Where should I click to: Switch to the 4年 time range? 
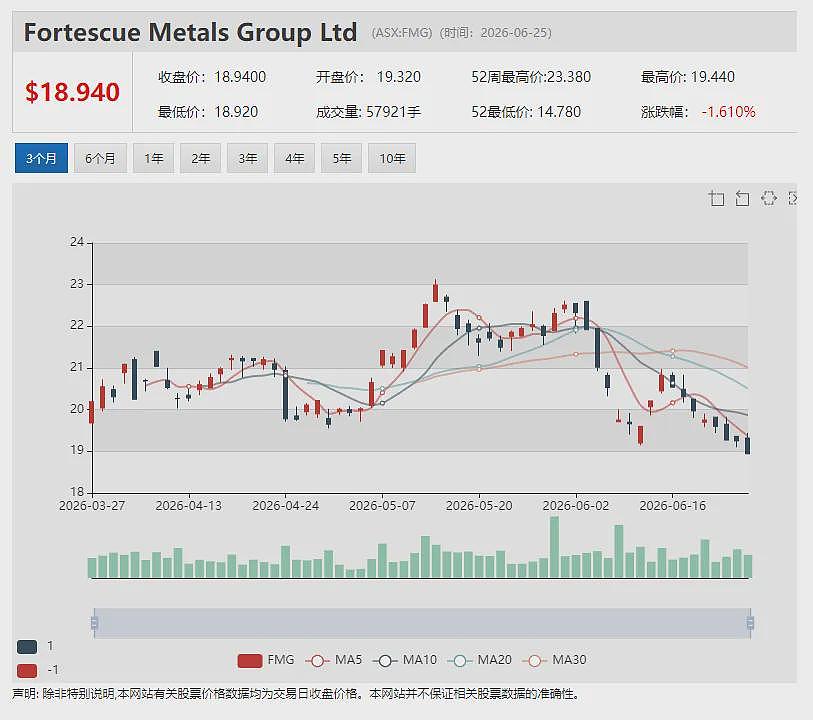tap(295, 158)
